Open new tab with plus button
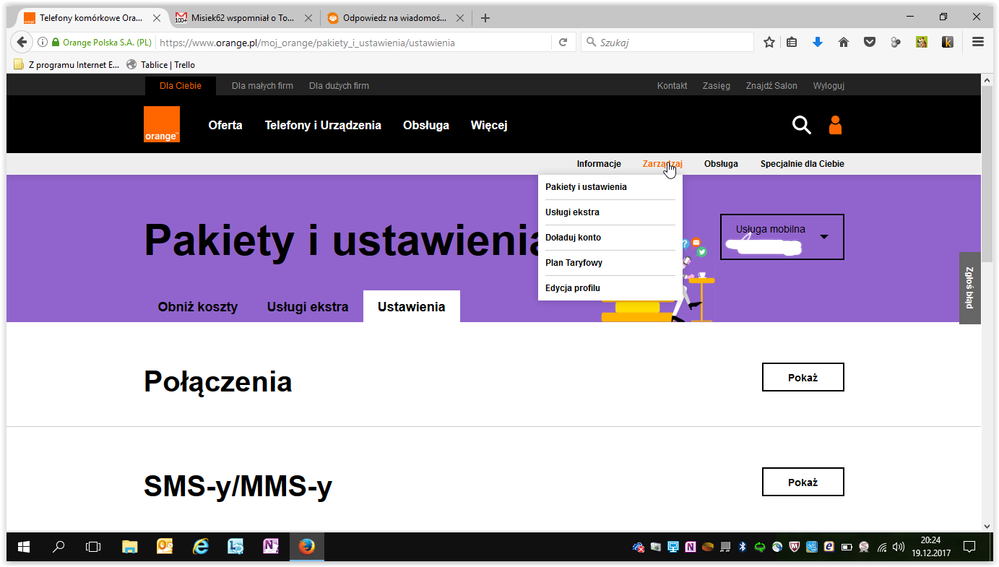999x567 pixels. coord(485,18)
